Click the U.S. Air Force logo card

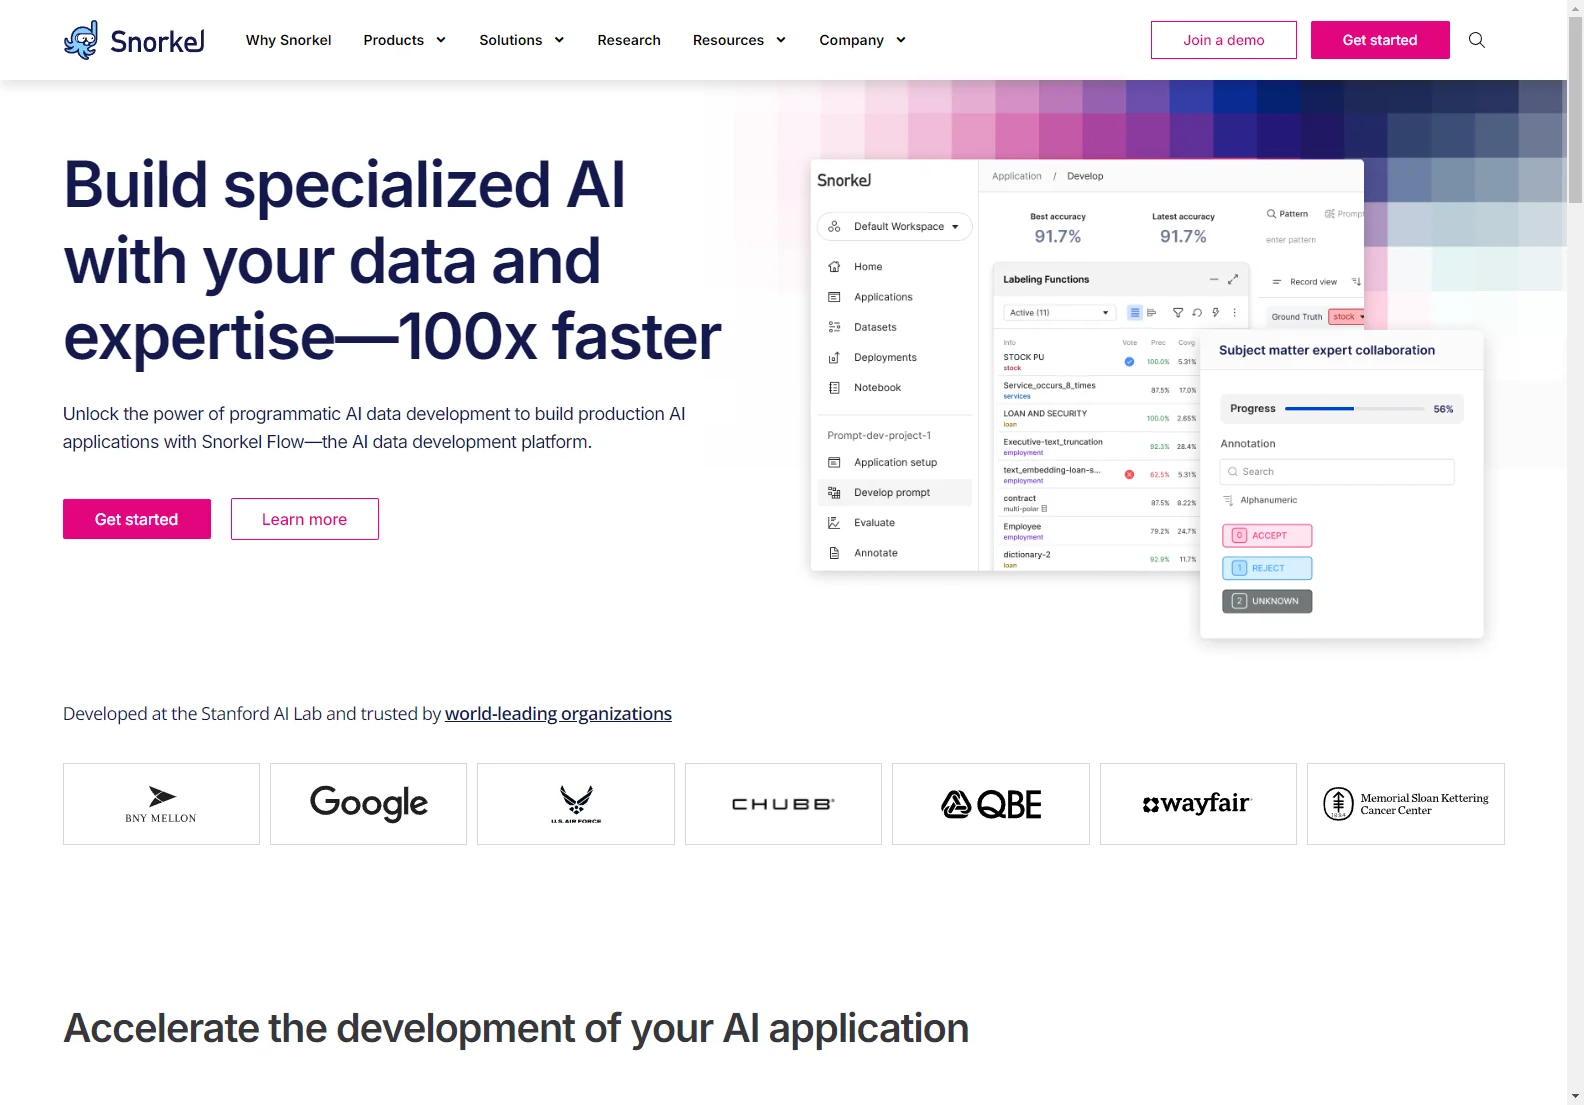[576, 804]
